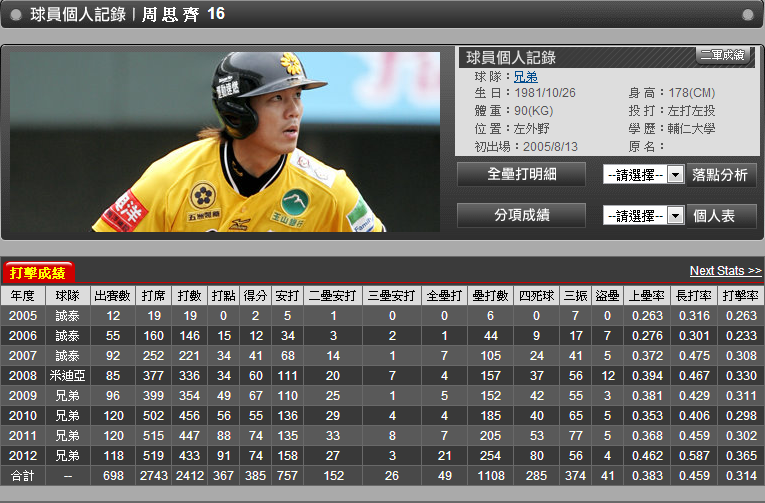
Task: Click 誠泰 team cell in 2005 row
Action: pyautogui.click(x=67, y=316)
